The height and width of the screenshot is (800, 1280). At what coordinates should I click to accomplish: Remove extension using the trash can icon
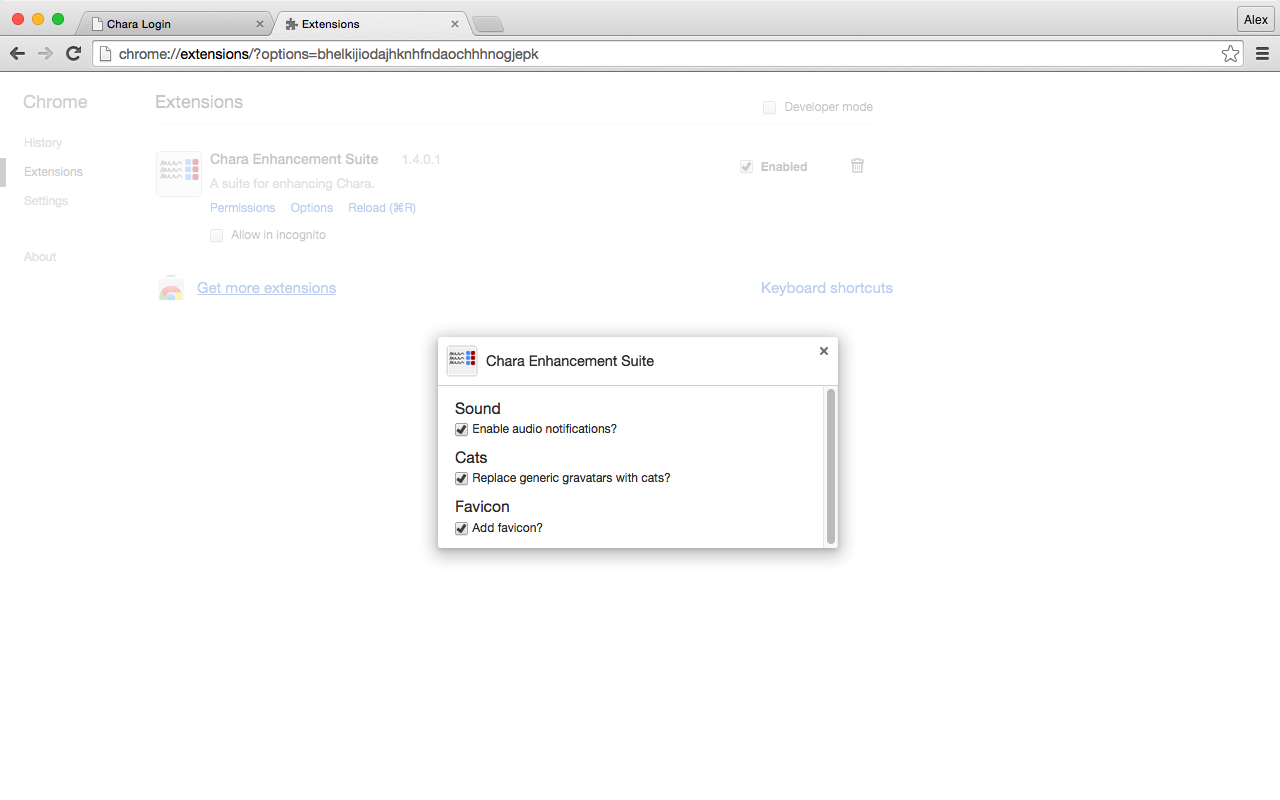pyautogui.click(x=857, y=166)
